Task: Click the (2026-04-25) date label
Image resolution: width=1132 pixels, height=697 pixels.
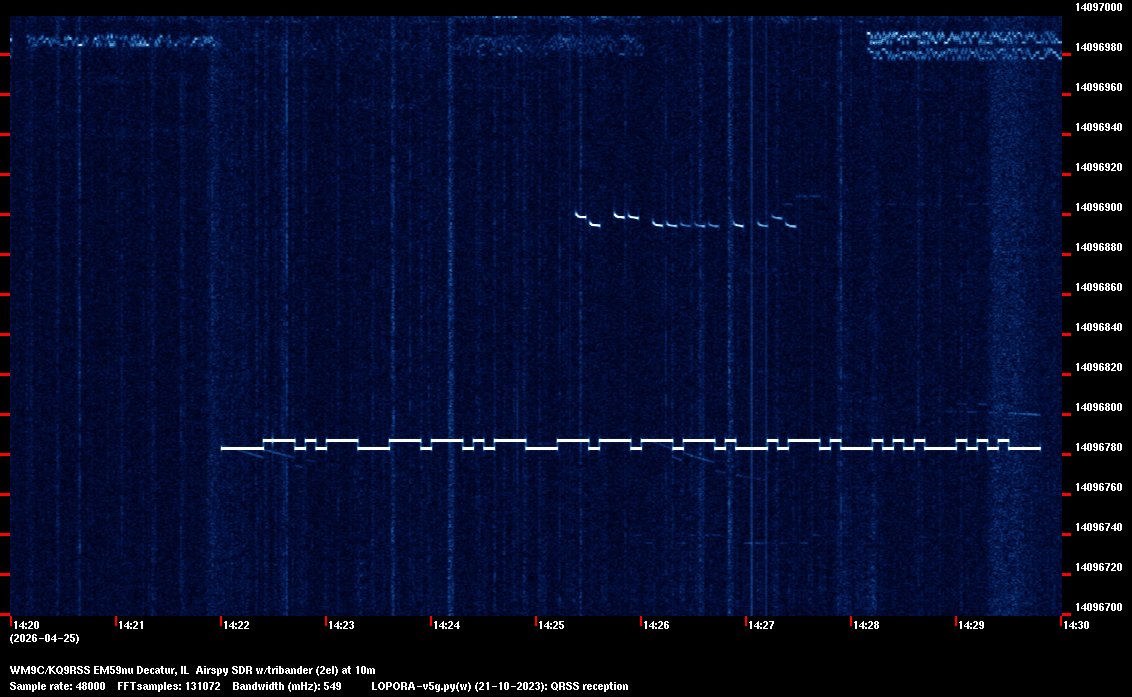Action: 44,638
